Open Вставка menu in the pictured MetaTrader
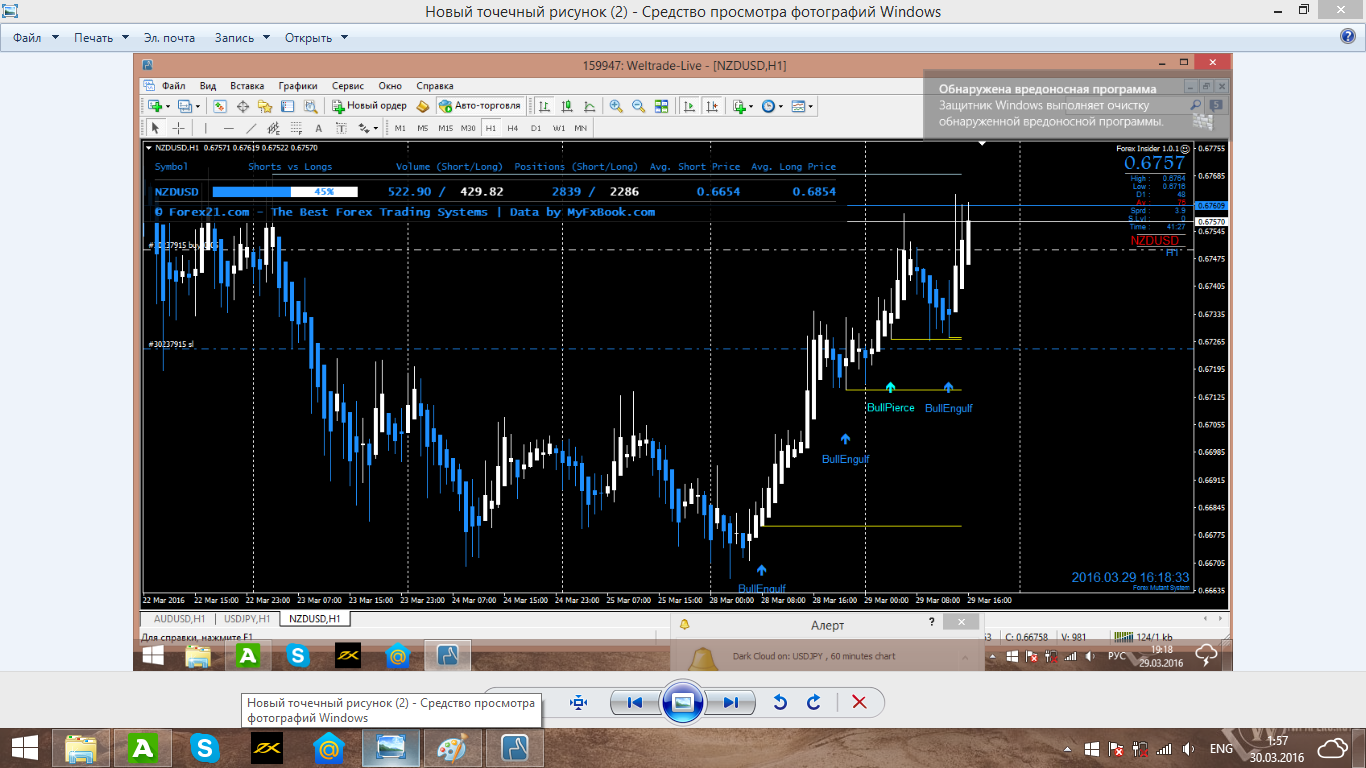The height and width of the screenshot is (768, 1366). [x=247, y=86]
